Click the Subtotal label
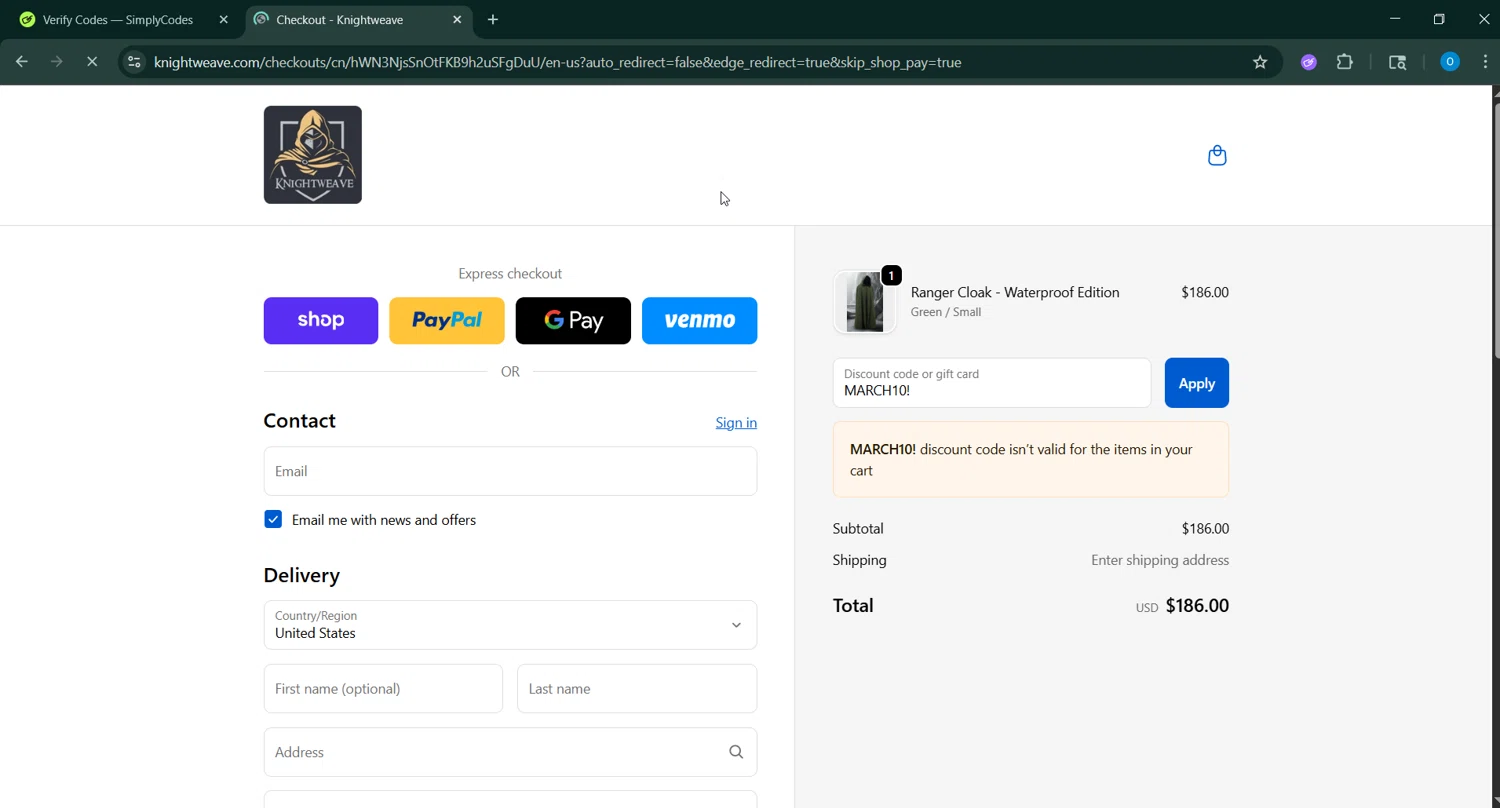1500x808 pixels. point(858,528)
